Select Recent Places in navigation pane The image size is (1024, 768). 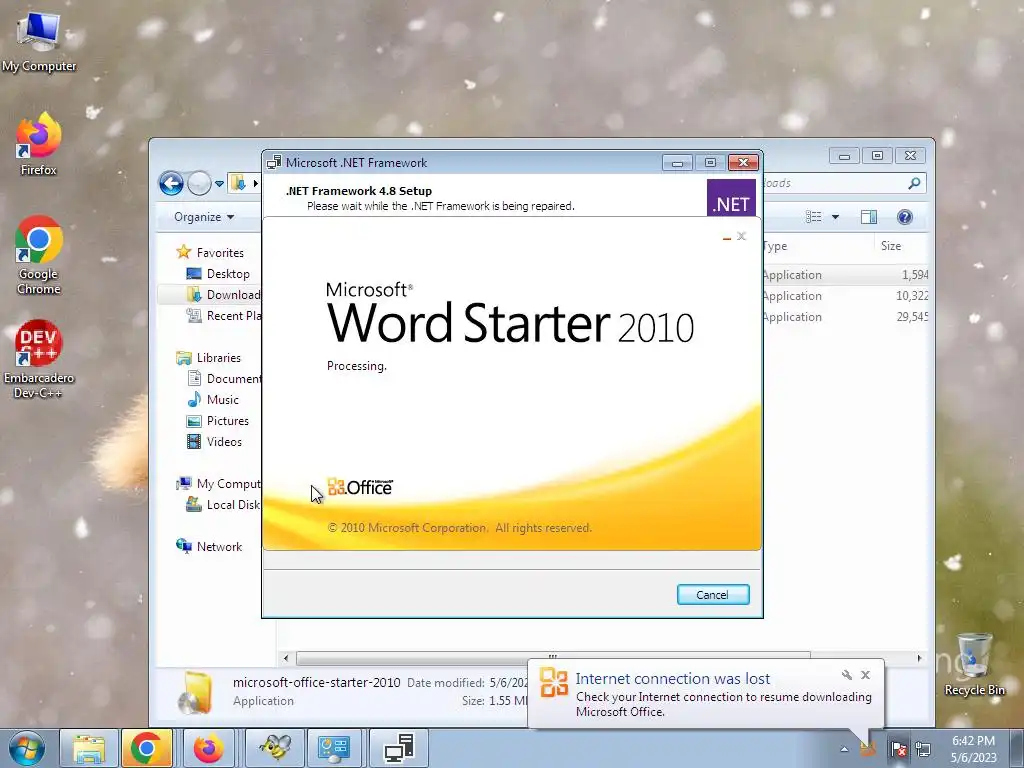tap(223, 315)
